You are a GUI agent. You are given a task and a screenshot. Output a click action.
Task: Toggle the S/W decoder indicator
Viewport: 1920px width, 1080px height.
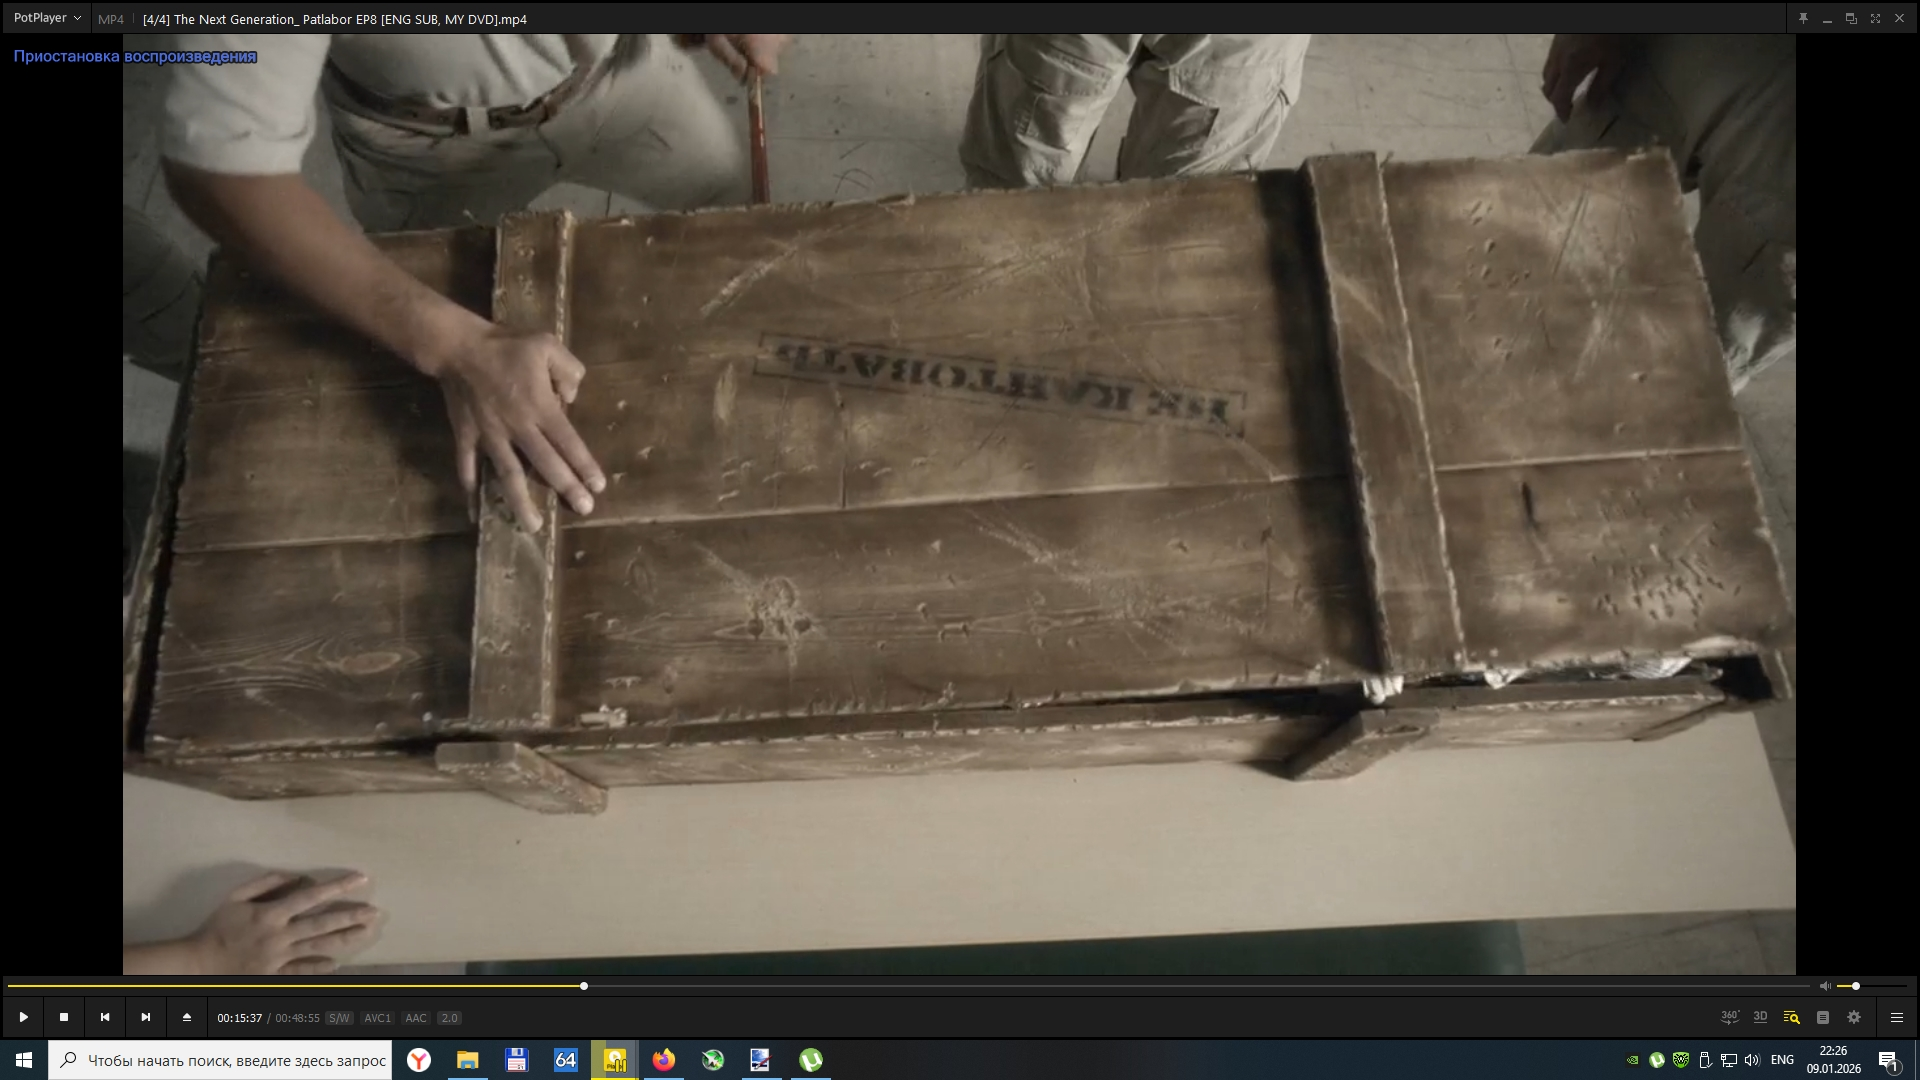click(339, 1018)
